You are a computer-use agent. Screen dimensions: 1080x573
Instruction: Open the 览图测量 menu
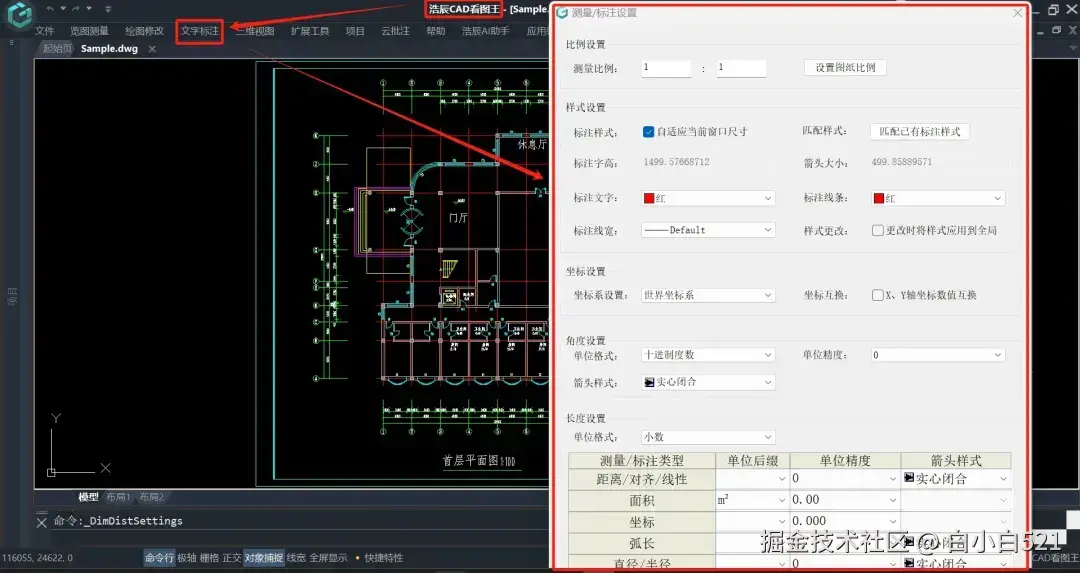(x=90, y=31)
